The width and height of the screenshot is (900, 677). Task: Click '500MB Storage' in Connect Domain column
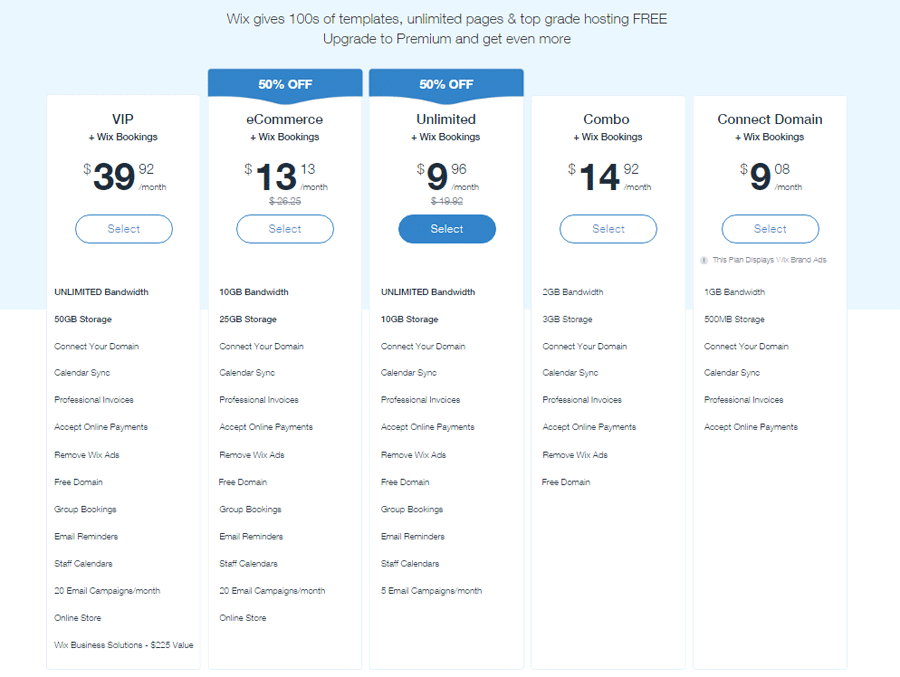point(734,319)
